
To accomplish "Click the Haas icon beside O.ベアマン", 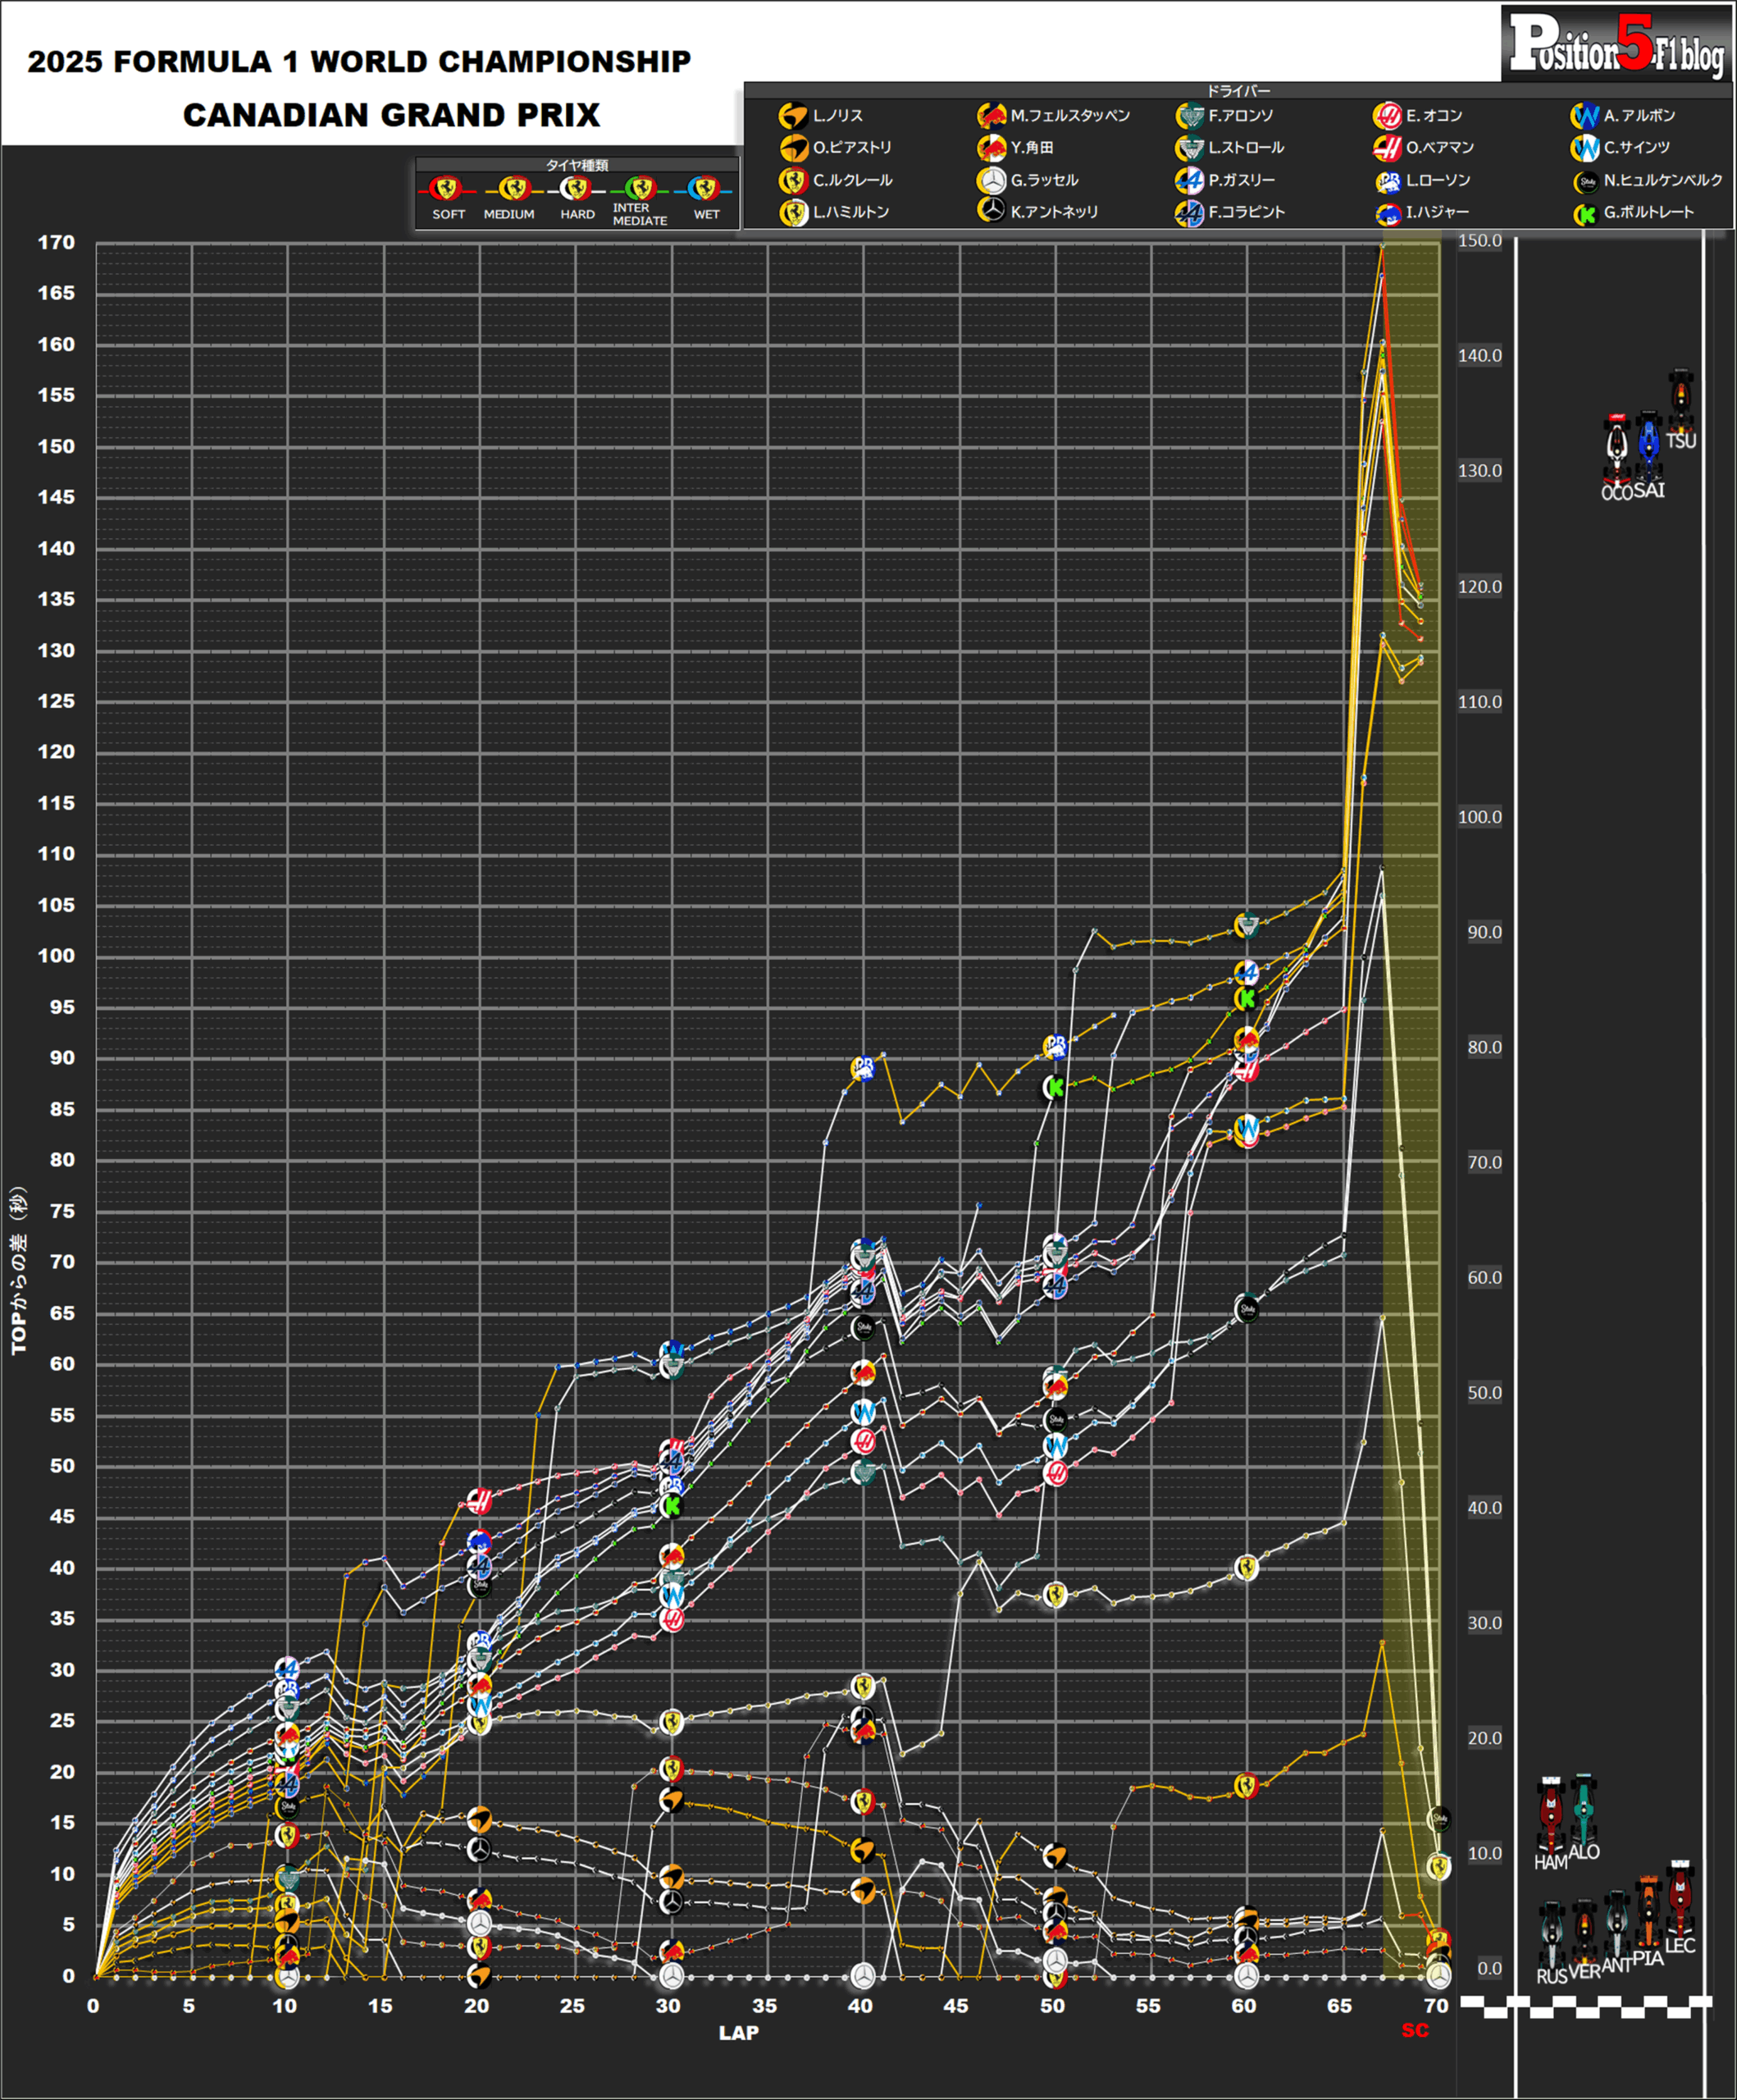I will 1387,148.
